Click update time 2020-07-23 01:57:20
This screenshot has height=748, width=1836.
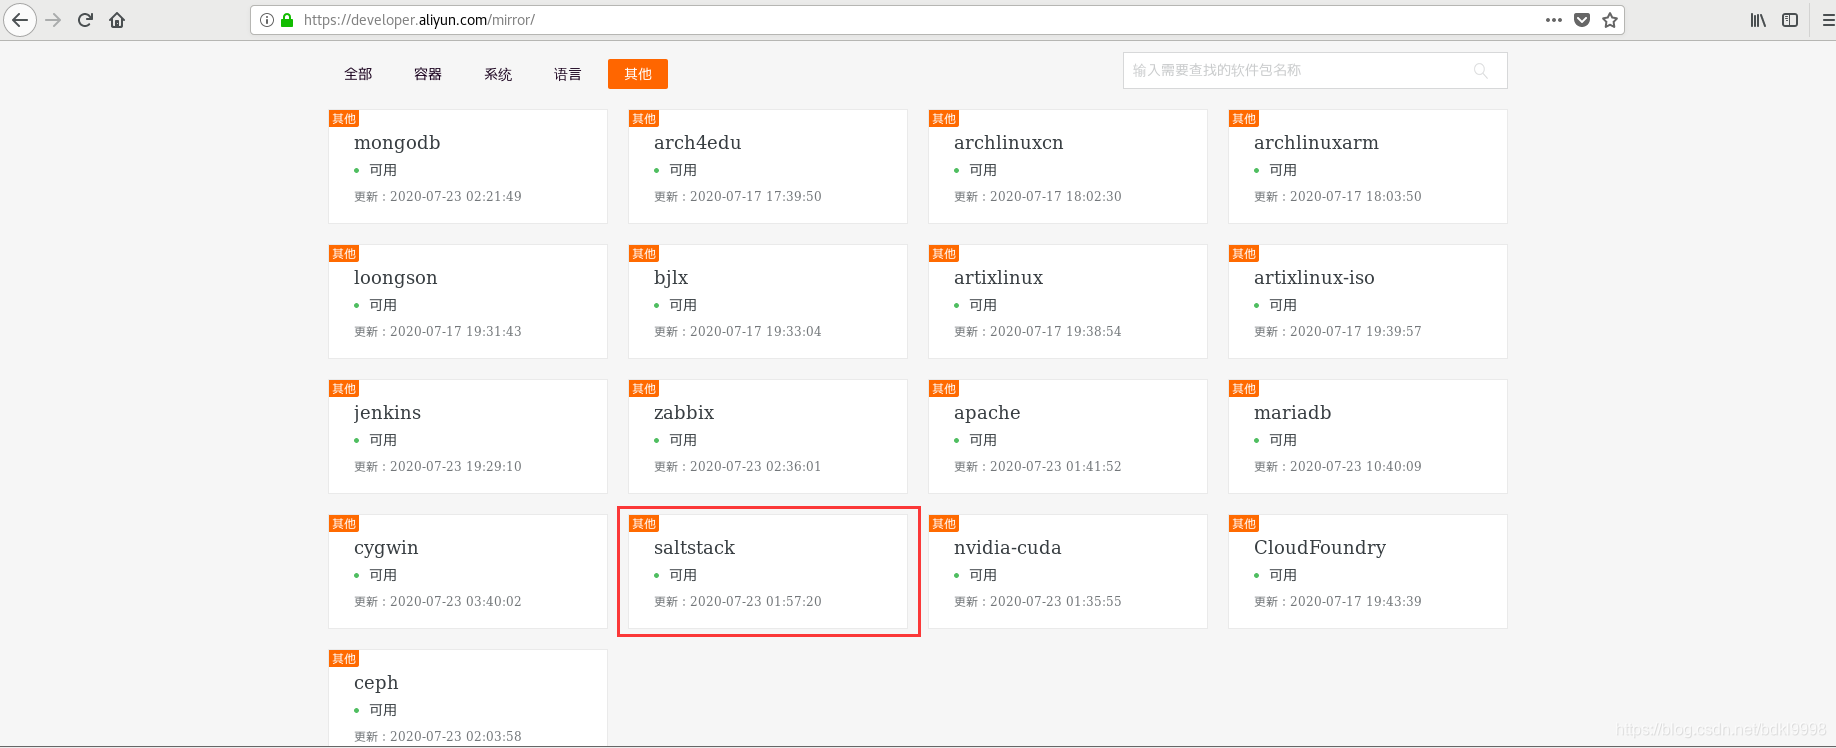[x=756, y=602]
